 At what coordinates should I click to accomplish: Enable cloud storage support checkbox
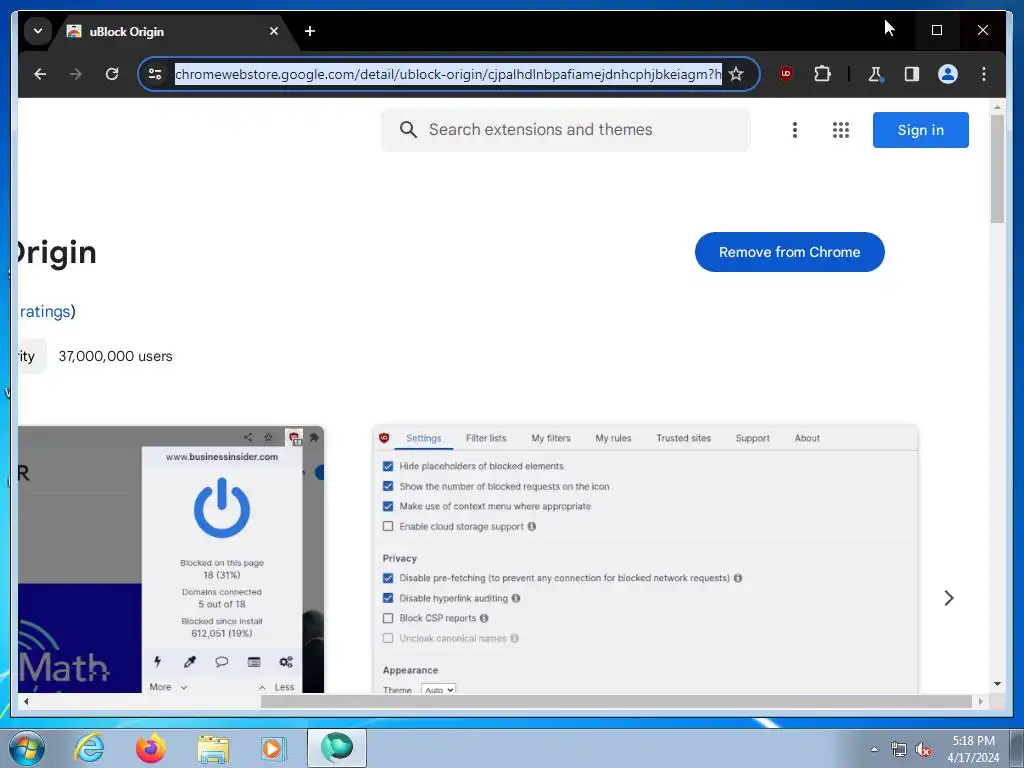click(388, 526)
